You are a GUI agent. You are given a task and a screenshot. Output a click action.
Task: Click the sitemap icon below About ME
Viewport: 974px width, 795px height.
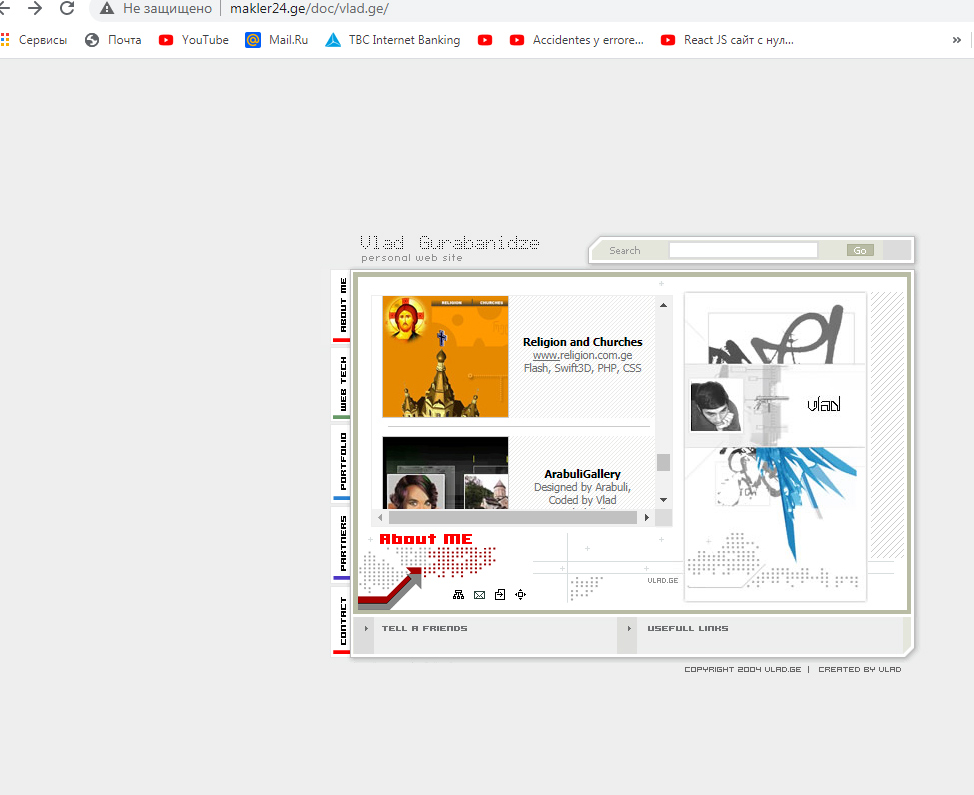click(x=458, y=595)
